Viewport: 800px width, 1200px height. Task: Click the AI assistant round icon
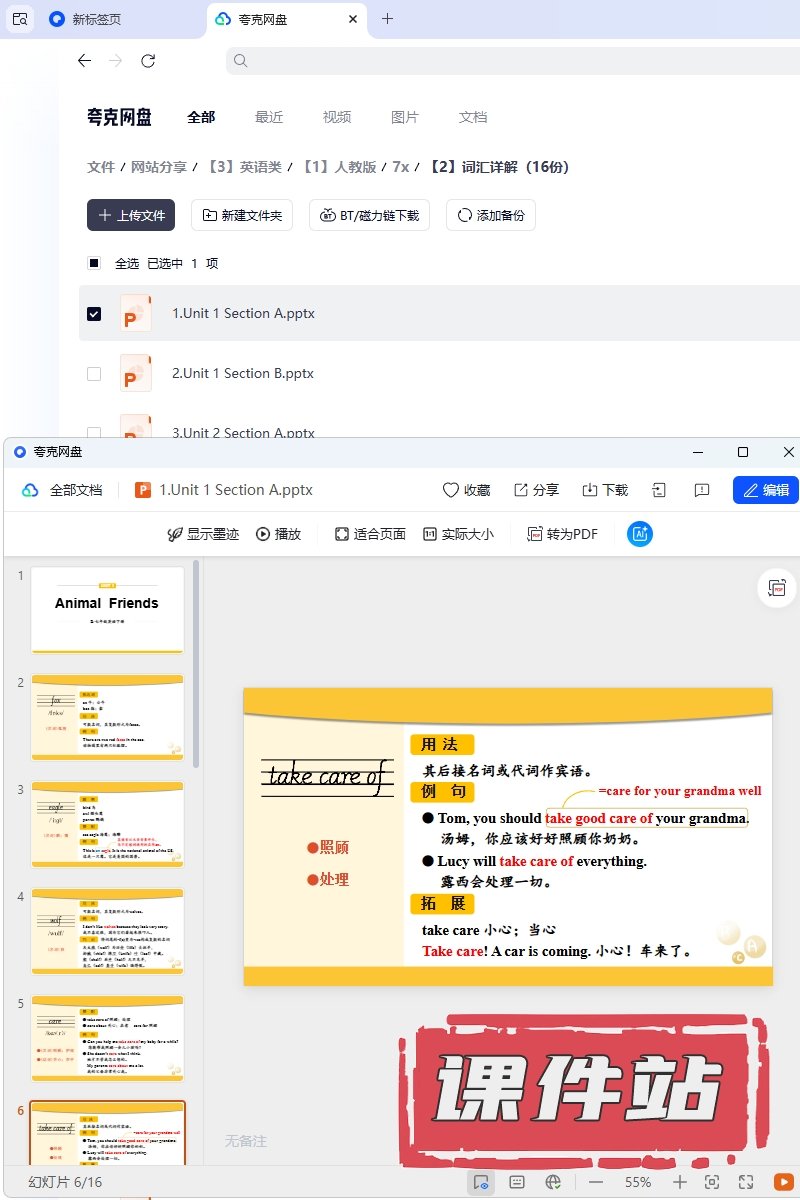click(639, 534)
